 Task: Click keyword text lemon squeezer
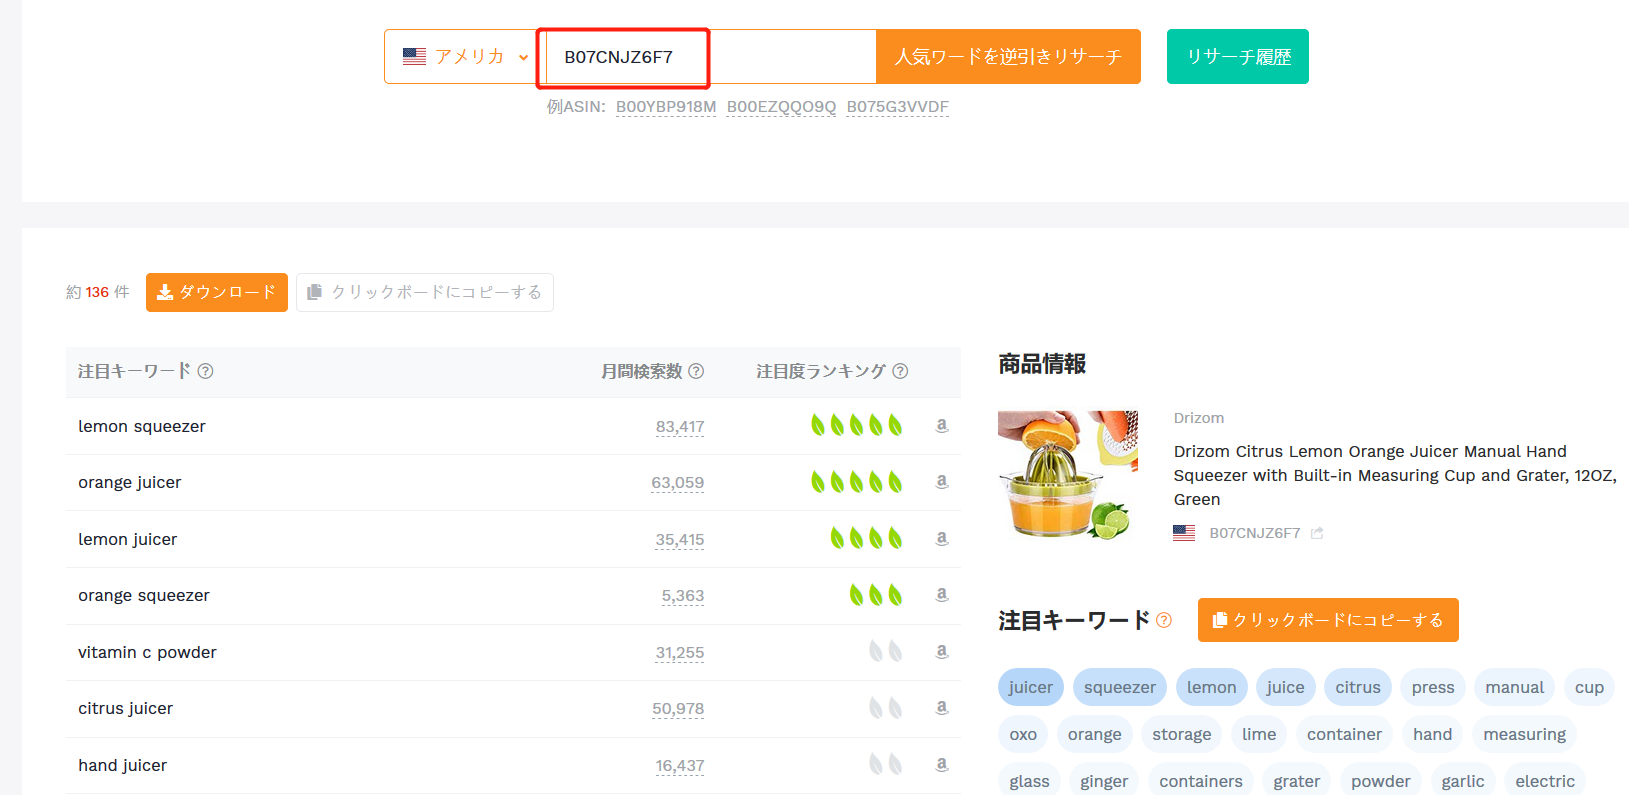pos(142,426)
